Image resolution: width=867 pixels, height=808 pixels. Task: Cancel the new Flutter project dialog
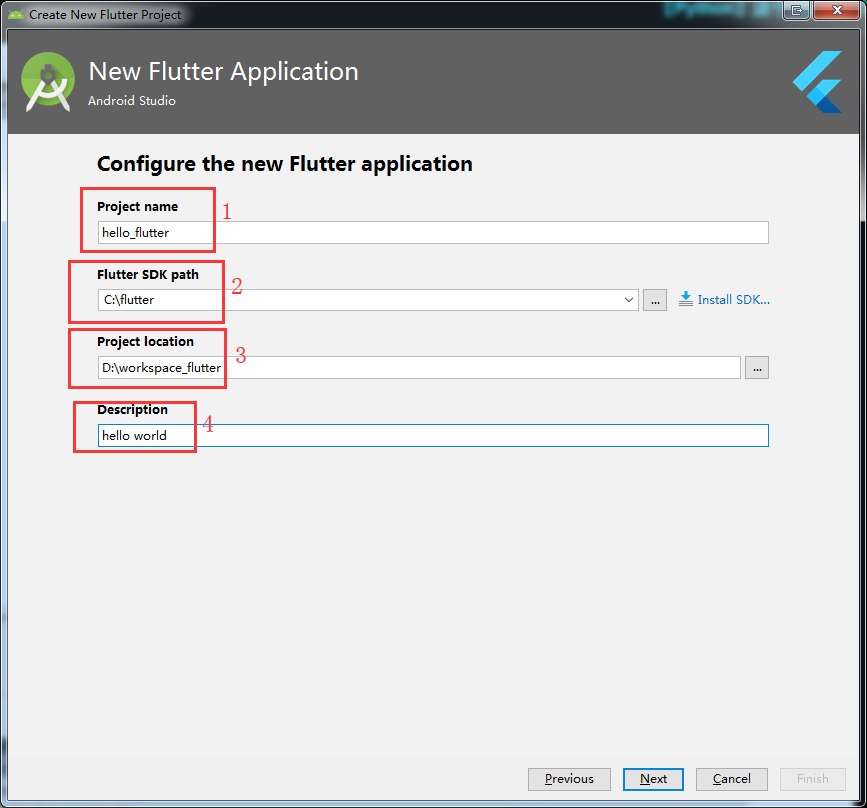732,779
